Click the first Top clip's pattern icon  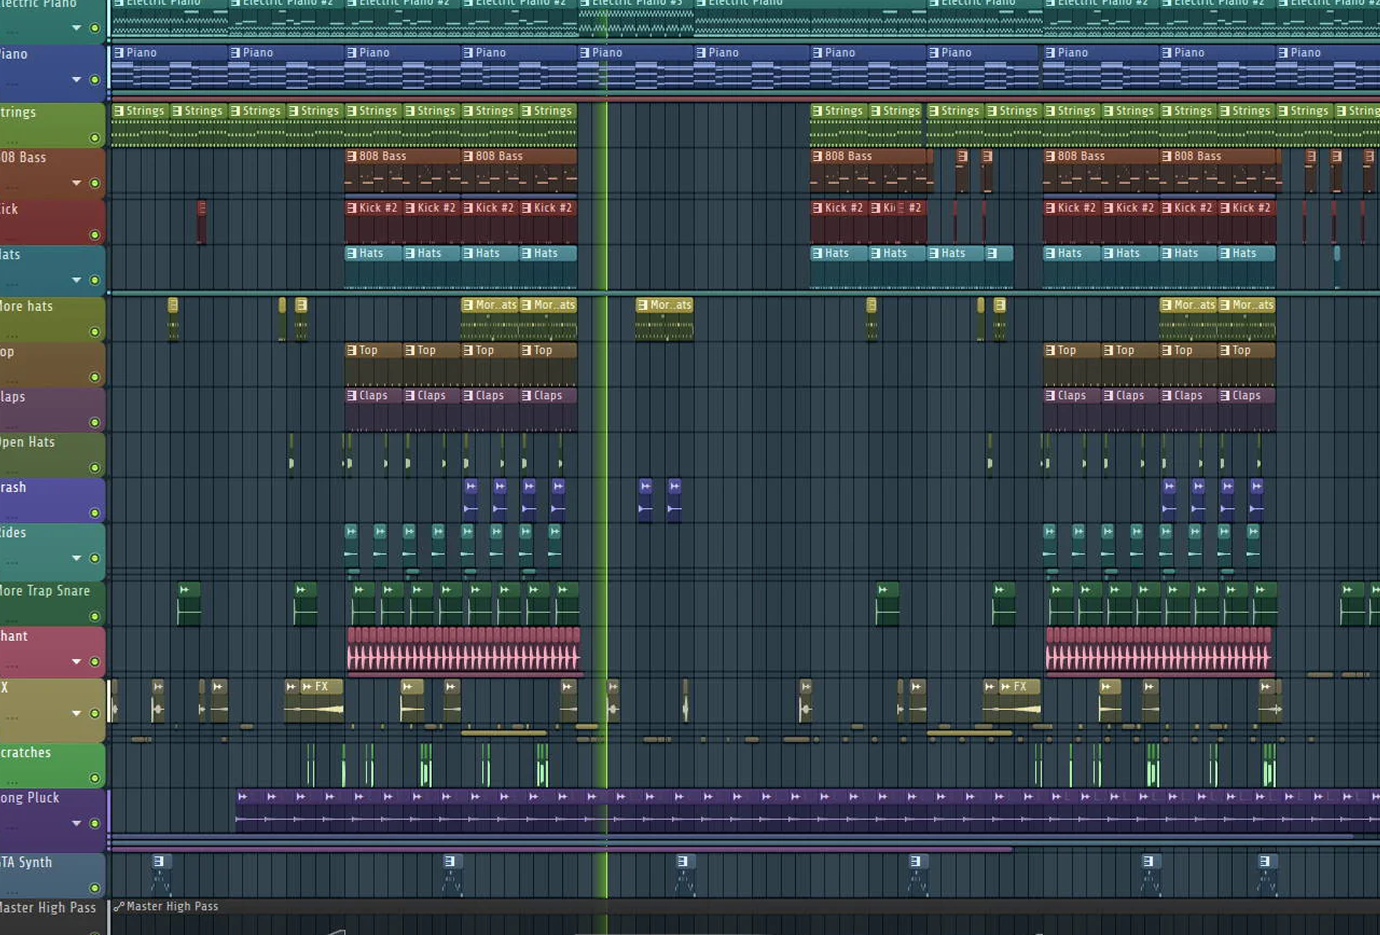pos(351,351)
